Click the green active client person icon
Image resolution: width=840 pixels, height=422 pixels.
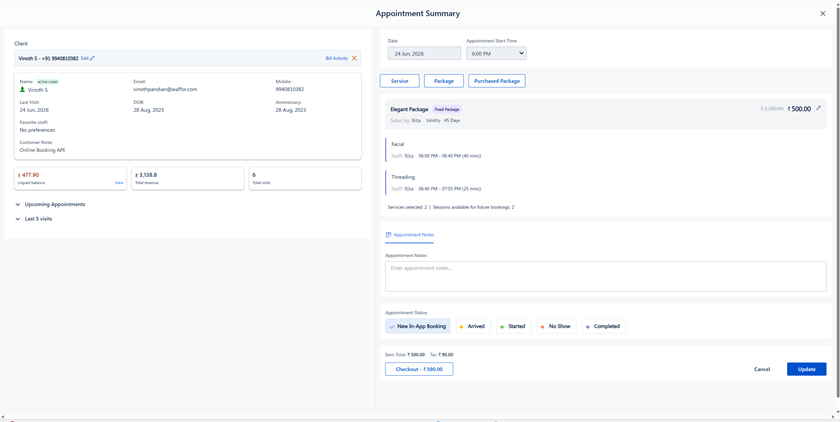click(x=22, y=89)
